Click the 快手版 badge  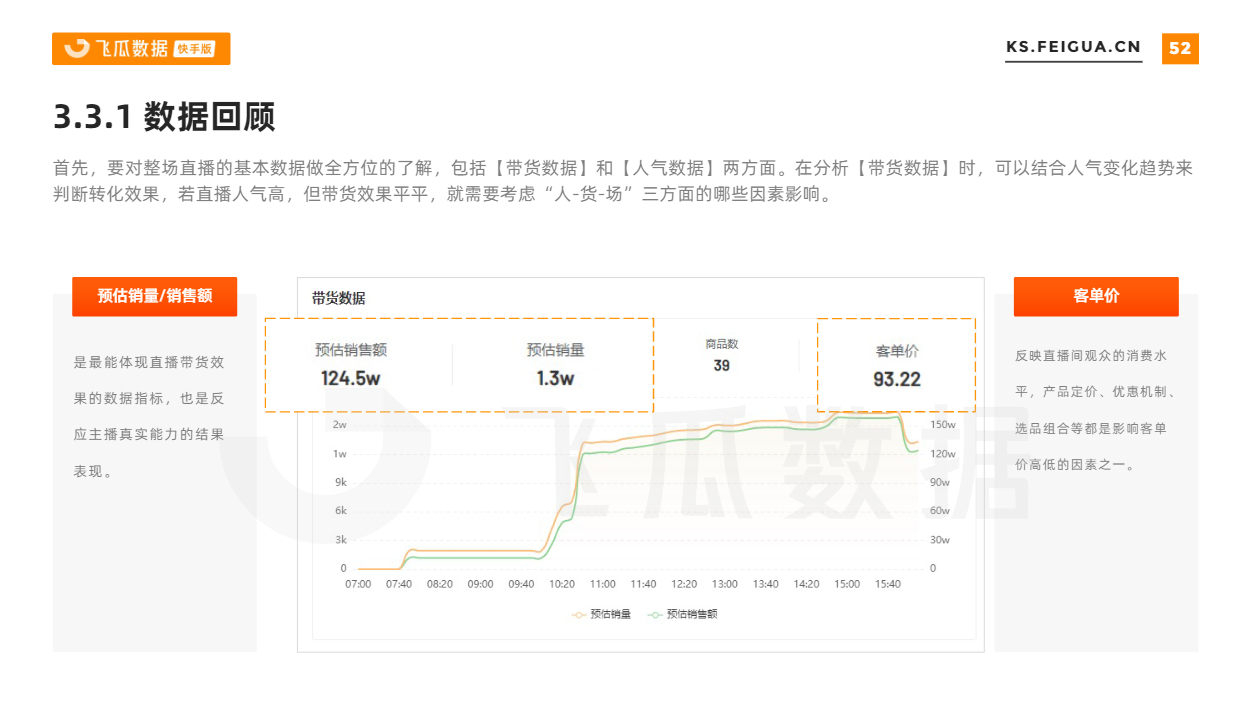[x=195, y=49]
